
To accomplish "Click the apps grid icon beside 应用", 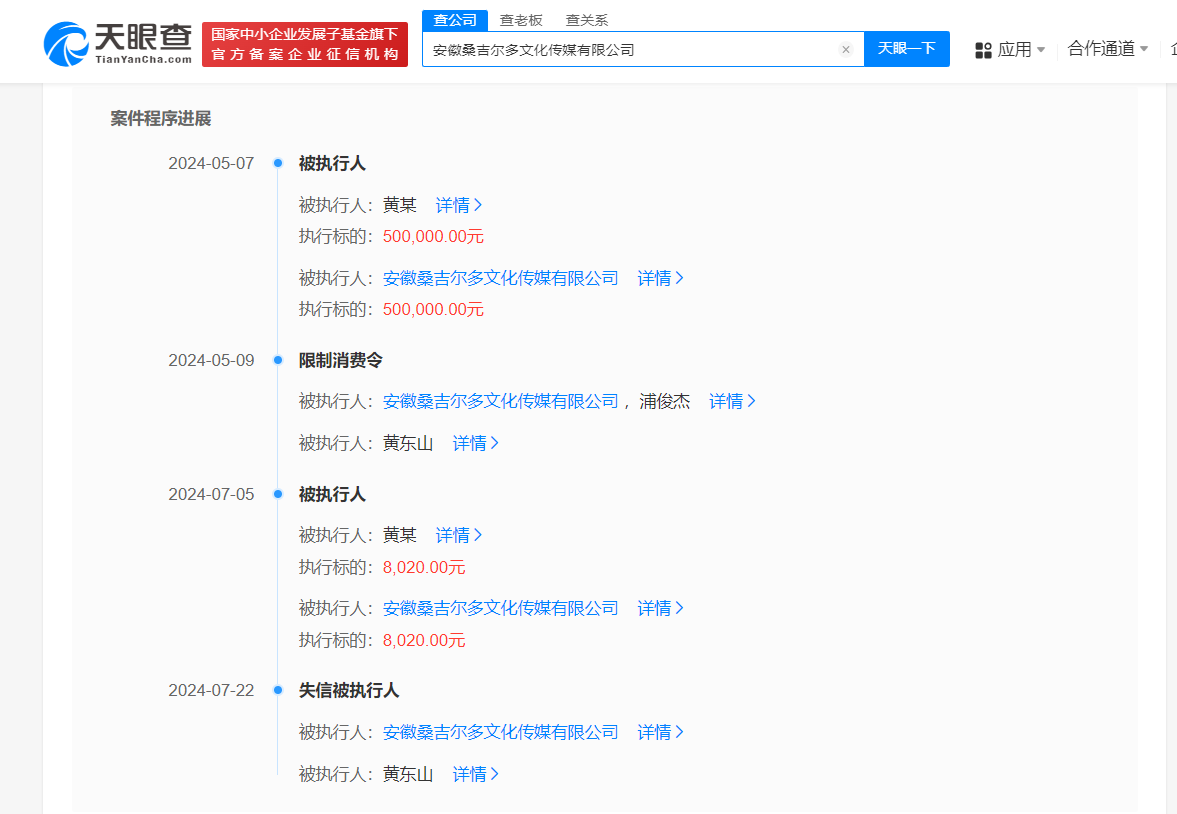I will point(982,49).
